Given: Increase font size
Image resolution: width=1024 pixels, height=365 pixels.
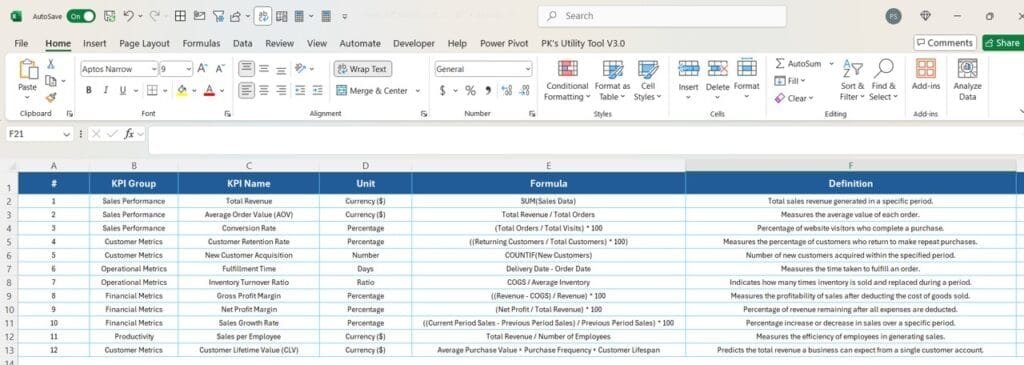Looking at the screenshot, I should (x=202, y=69).
